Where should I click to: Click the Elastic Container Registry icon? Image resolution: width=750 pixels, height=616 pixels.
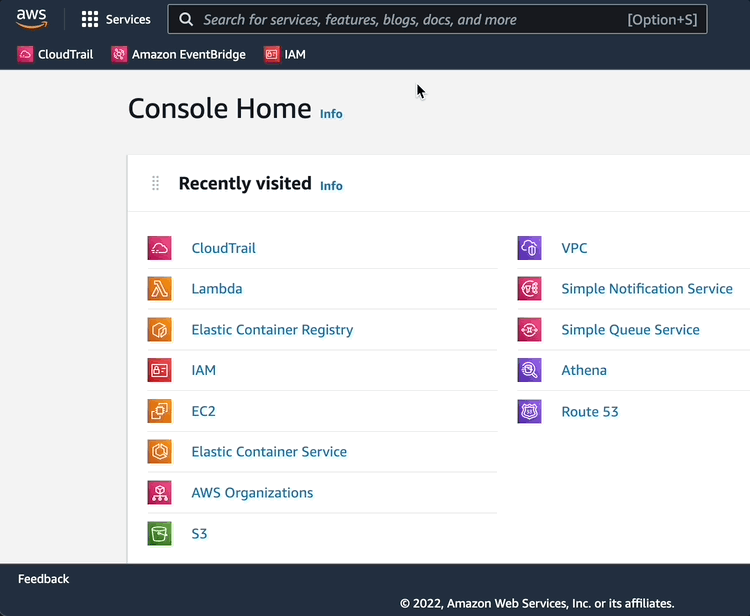pyautogui.click(x=159, y=330)
